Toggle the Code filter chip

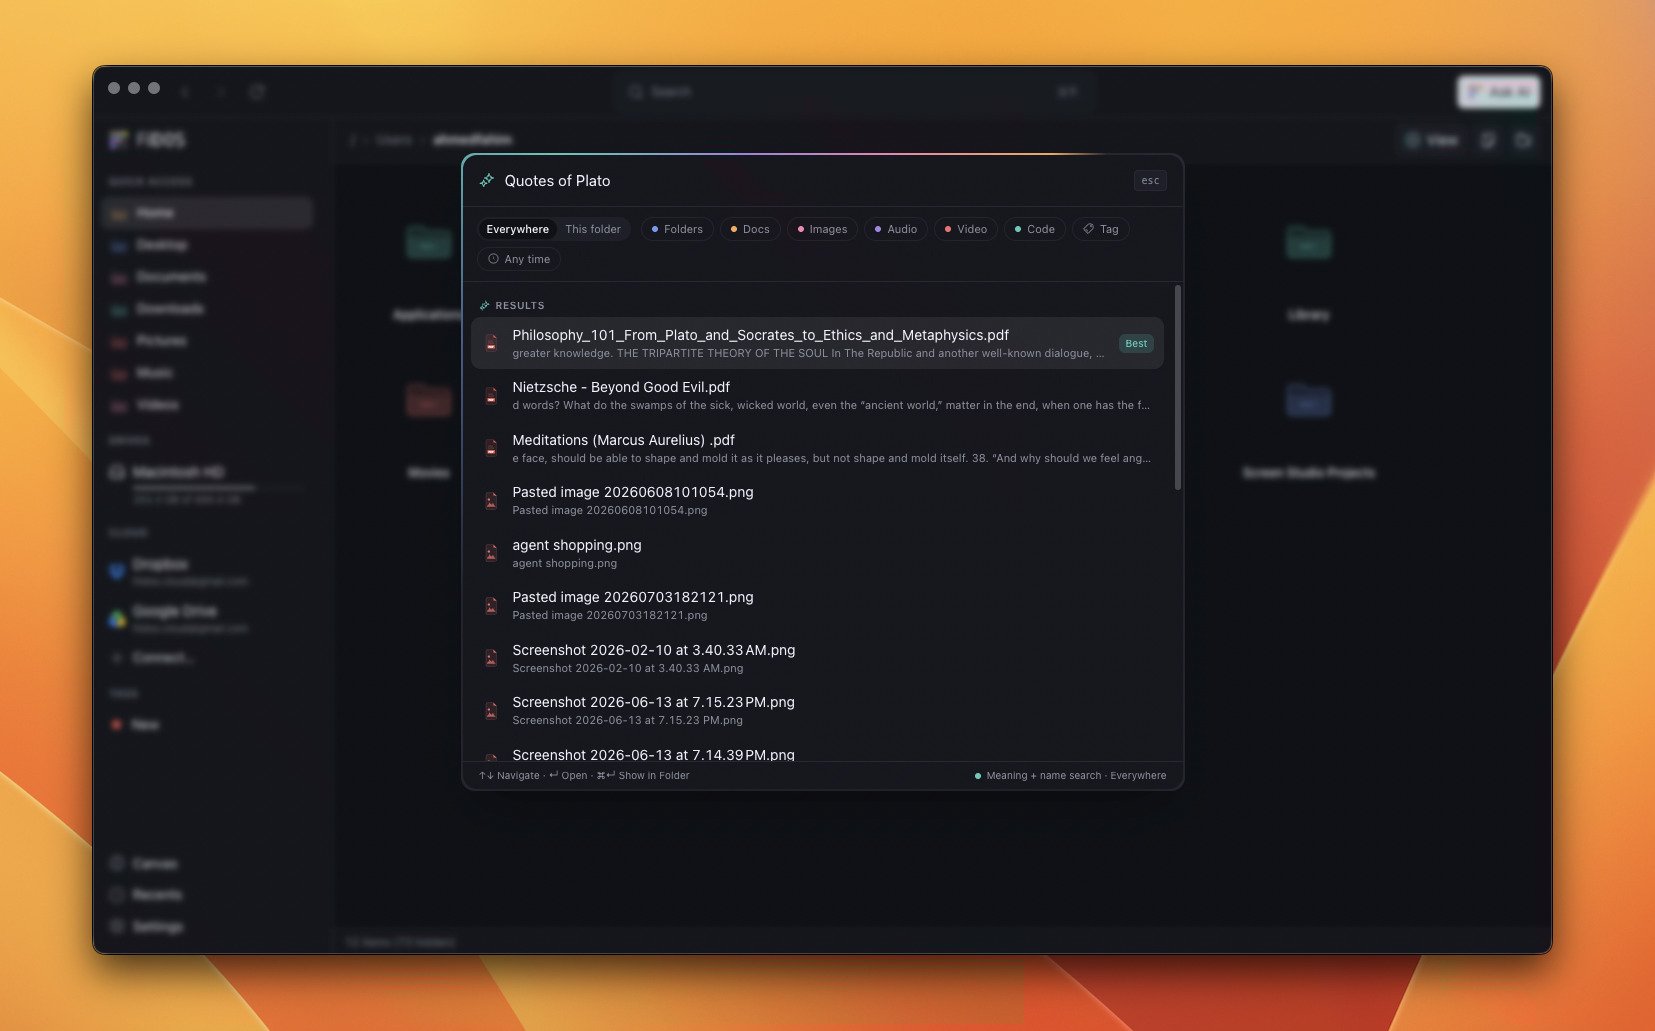(1035, 229)
